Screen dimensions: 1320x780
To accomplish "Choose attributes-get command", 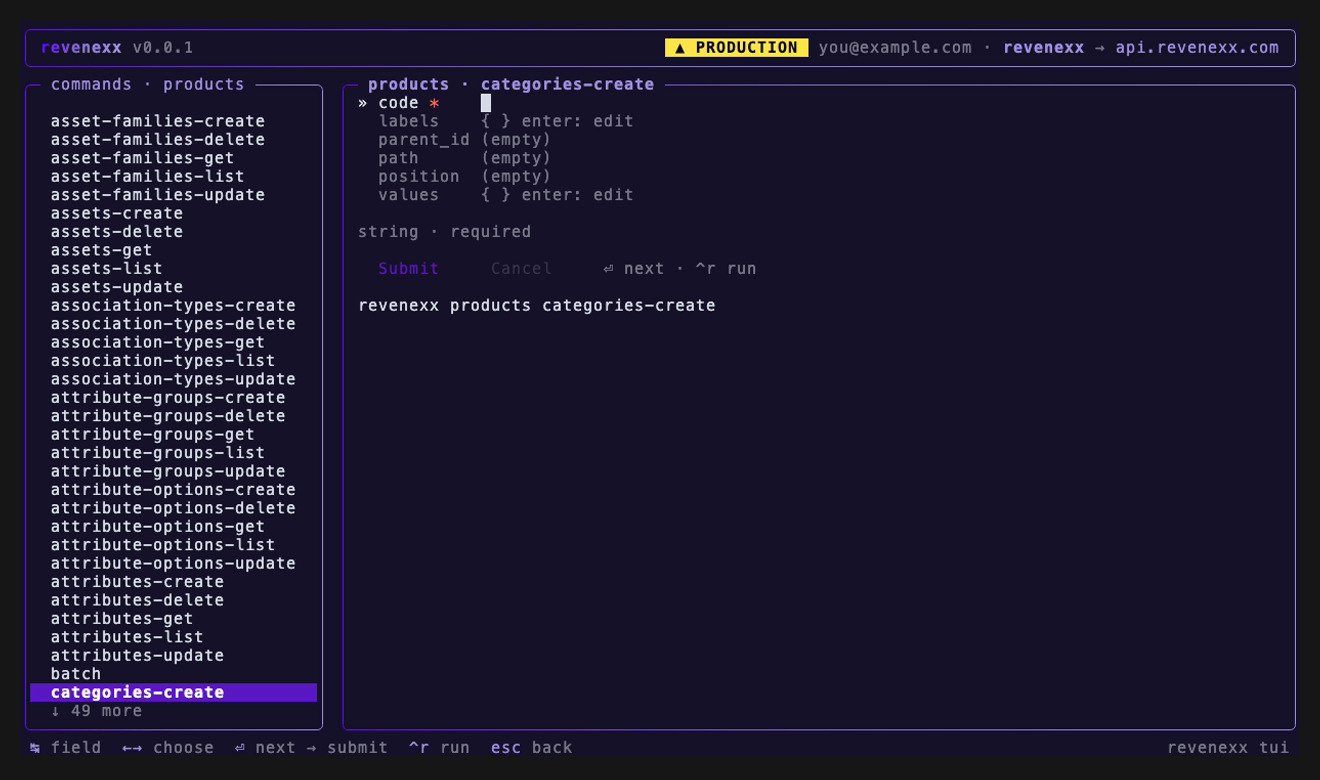I will (122, 618).
